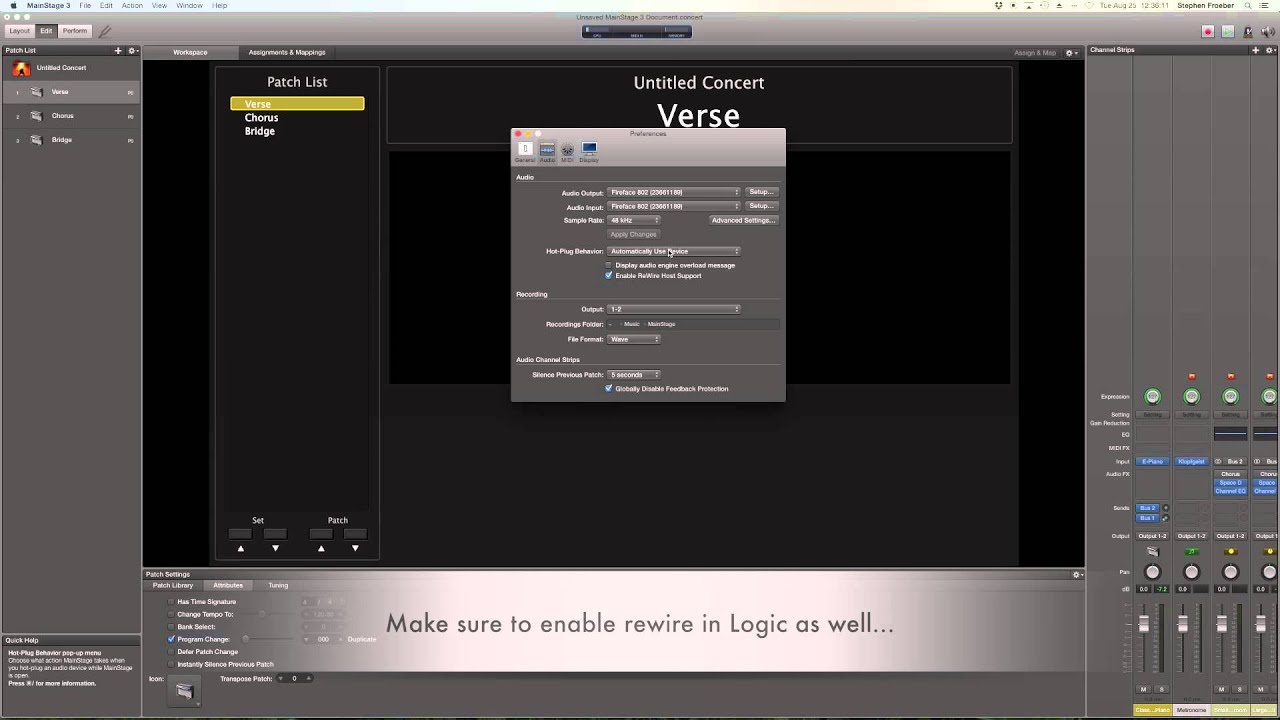Adjust the Metronome channel pan knob
The width and height of the screenshot is (1280, 720).
(1191, 572)
